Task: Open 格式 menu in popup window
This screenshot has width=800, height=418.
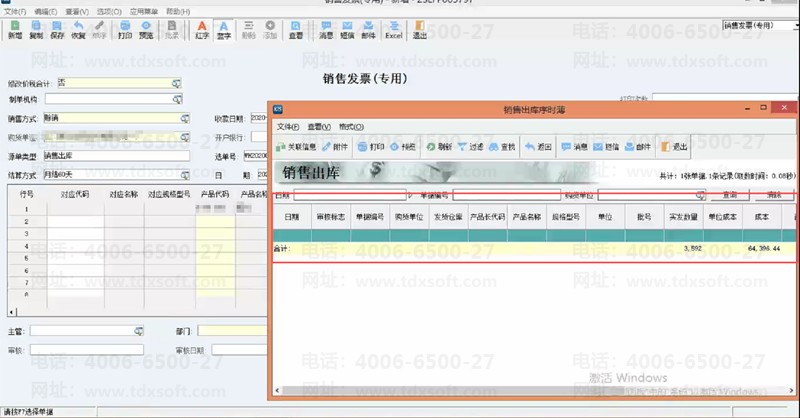Action: (x=351, y=127)
